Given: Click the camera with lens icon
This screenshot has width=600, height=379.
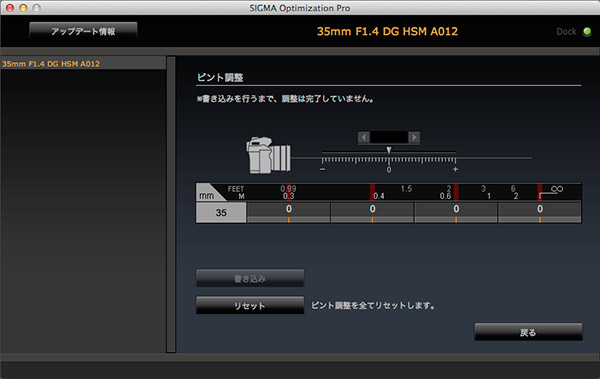Looking at the screenshot, I should tap(268, 155).
